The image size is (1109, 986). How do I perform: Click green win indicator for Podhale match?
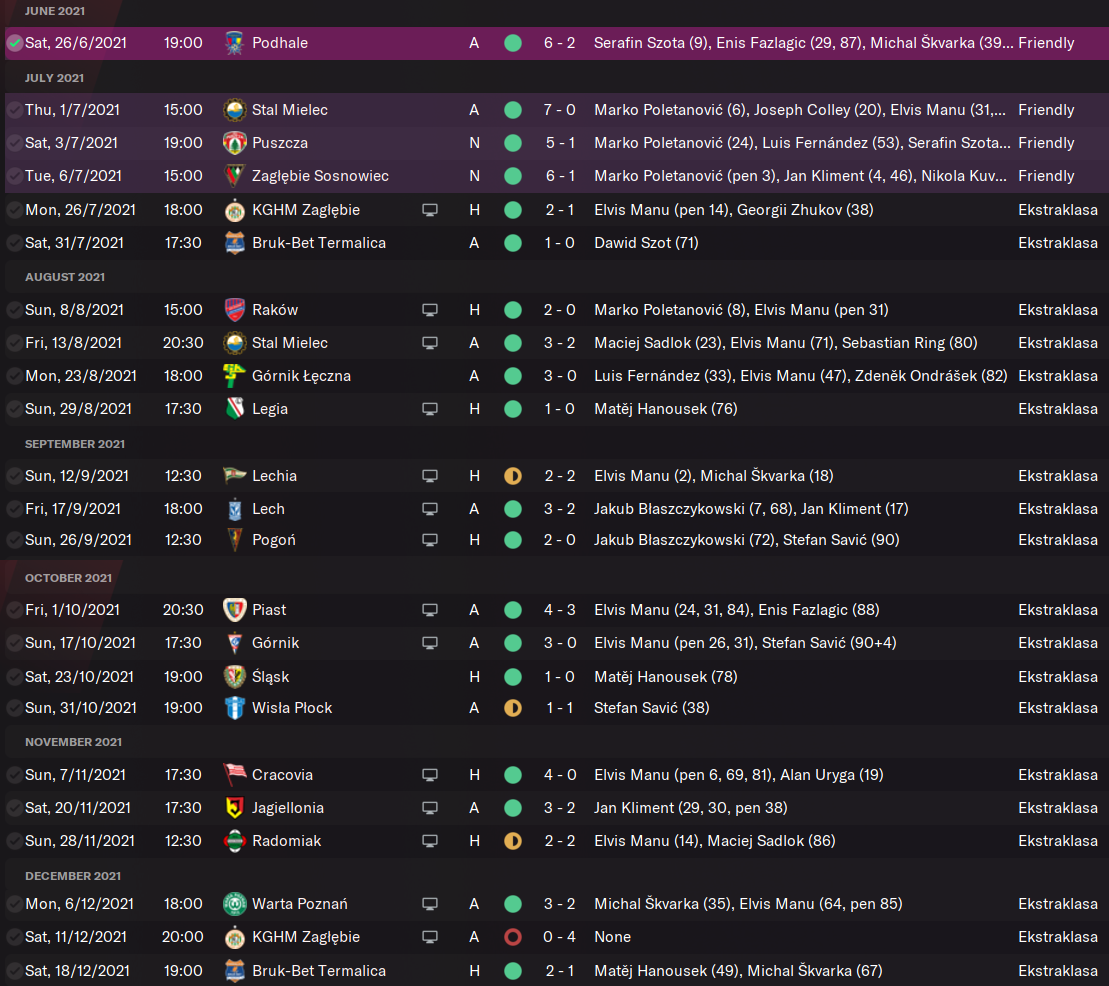click(513, 43)
